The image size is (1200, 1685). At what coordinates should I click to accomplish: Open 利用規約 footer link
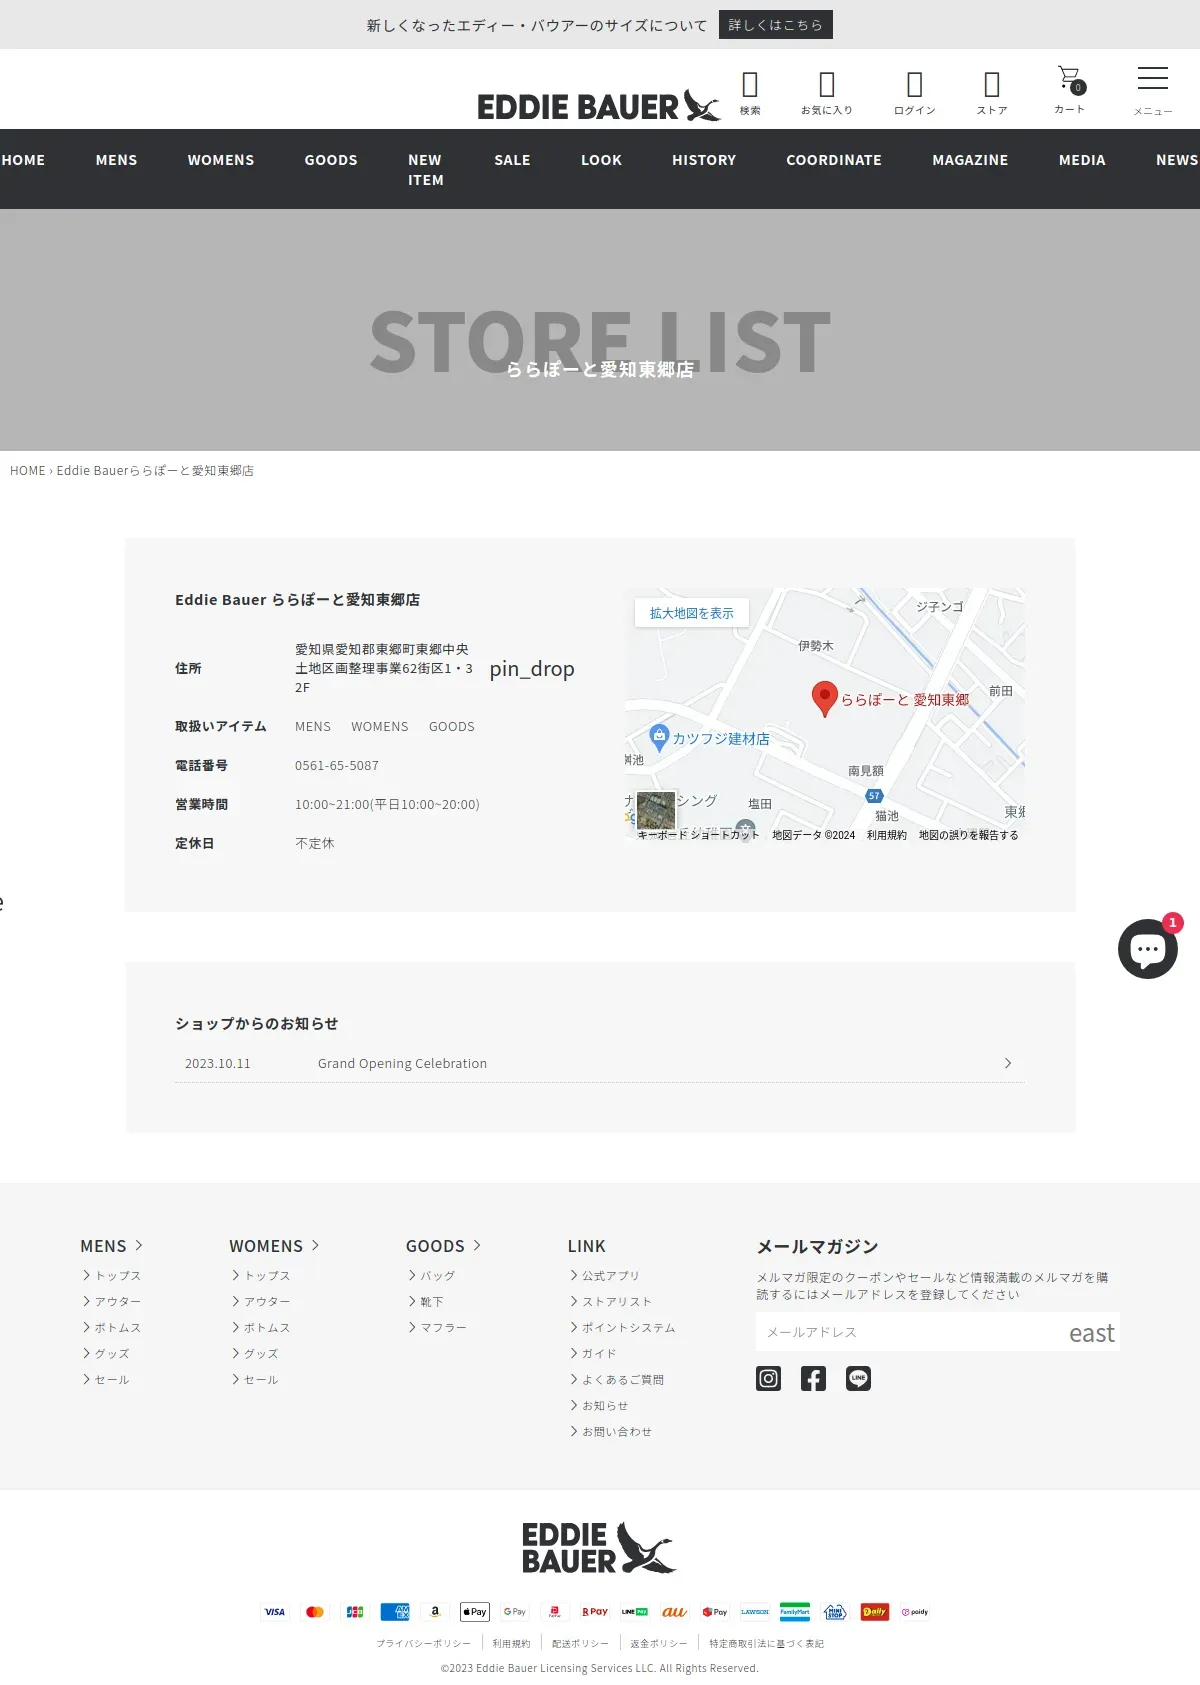tap(511, 1644)
